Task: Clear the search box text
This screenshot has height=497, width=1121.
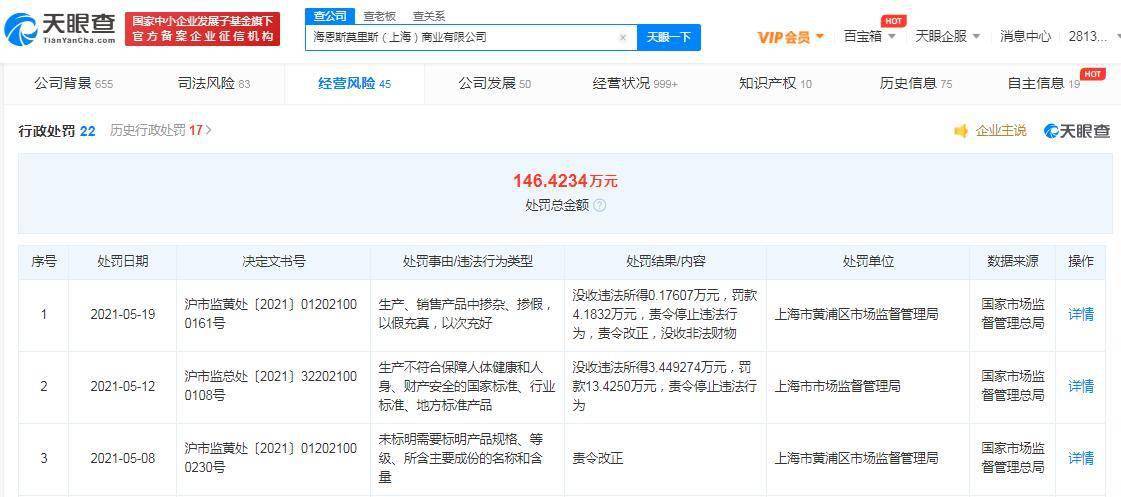Action: (x=623, y=37)
